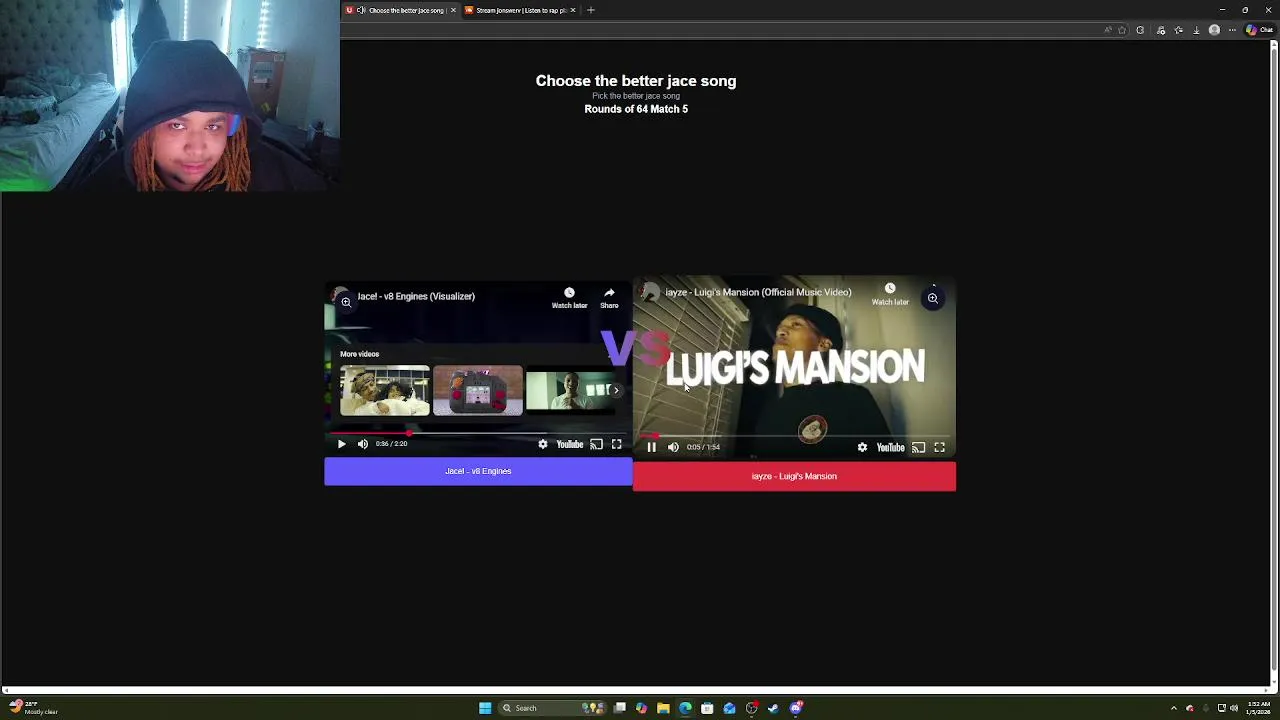The image size is (1280, 720).
Task: Seek on v8 Engines progress bar
Action: click(478, 432)
